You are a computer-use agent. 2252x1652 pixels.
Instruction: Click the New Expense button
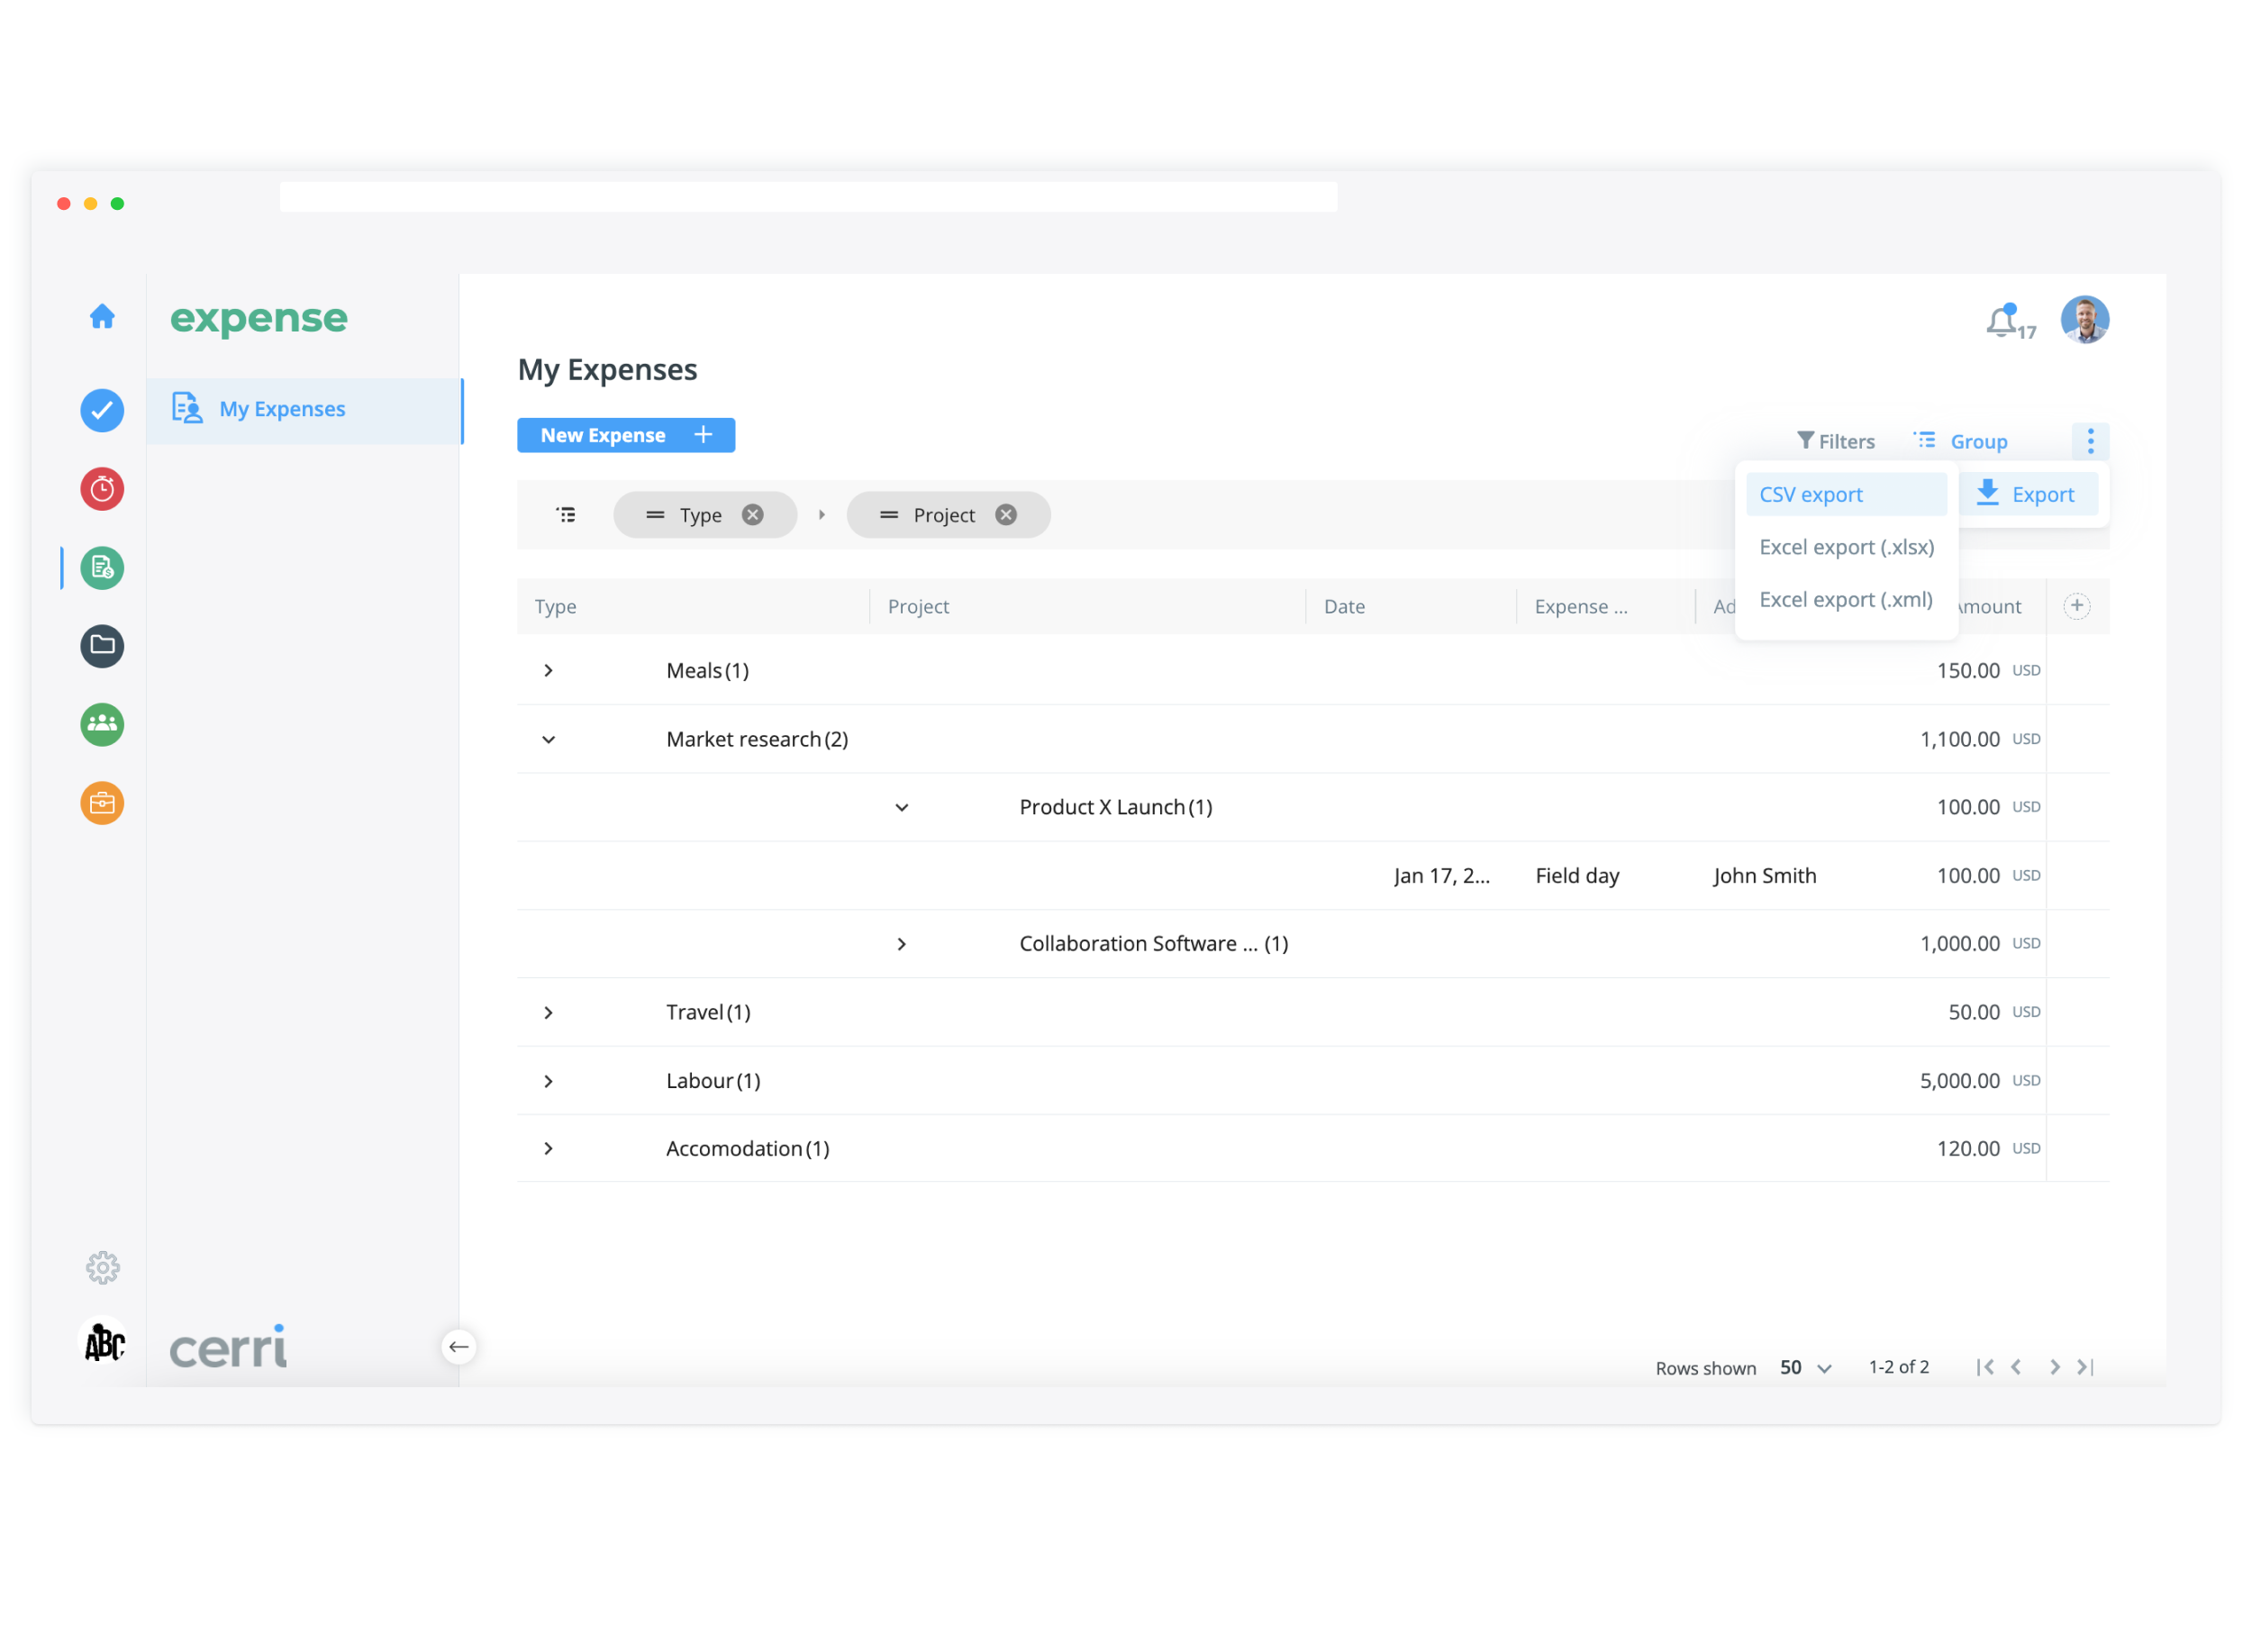pos(626,435)
